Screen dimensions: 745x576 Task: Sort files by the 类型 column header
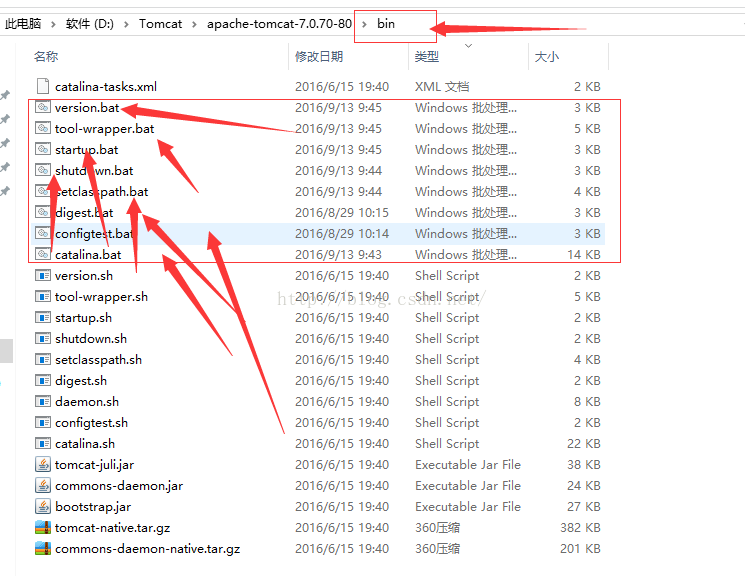[x=427, y=57]
